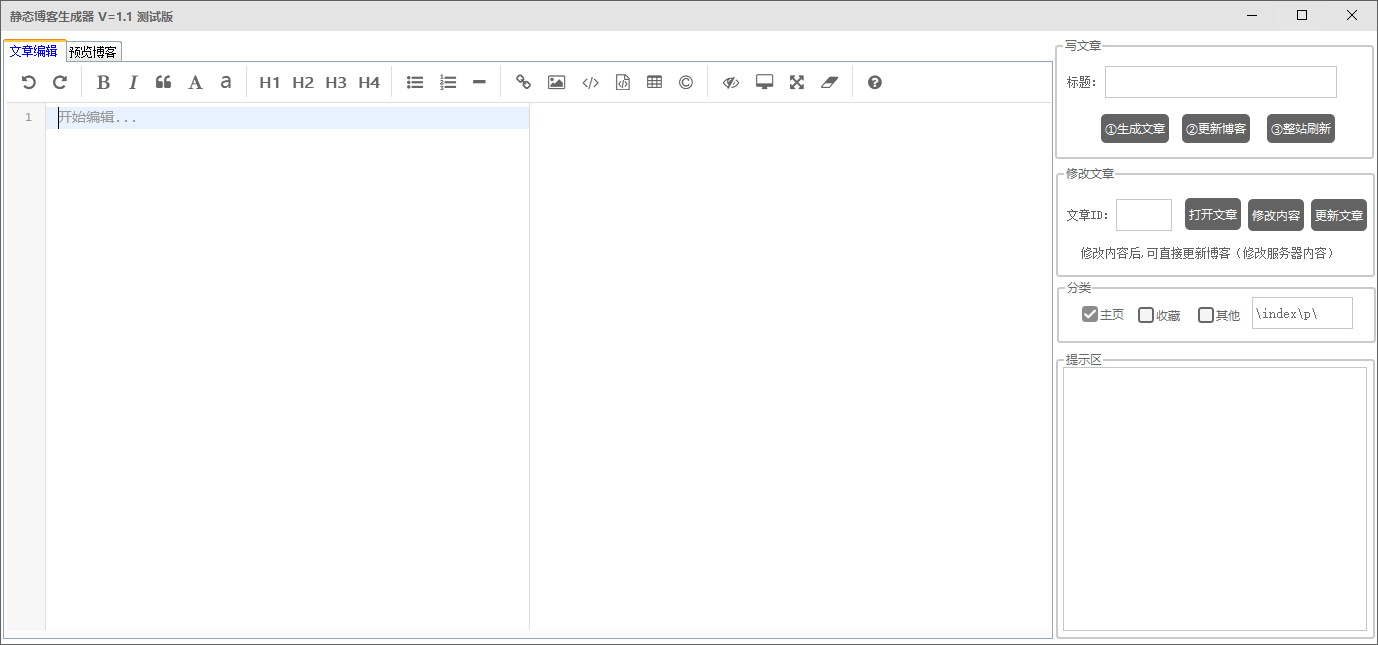
Task: Toggle bold formatting
Action: pos(103,82)
